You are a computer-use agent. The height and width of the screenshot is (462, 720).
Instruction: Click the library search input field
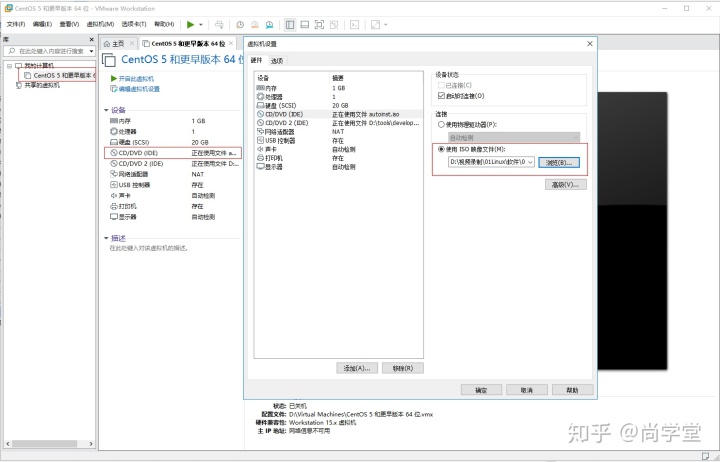[50, 51]
